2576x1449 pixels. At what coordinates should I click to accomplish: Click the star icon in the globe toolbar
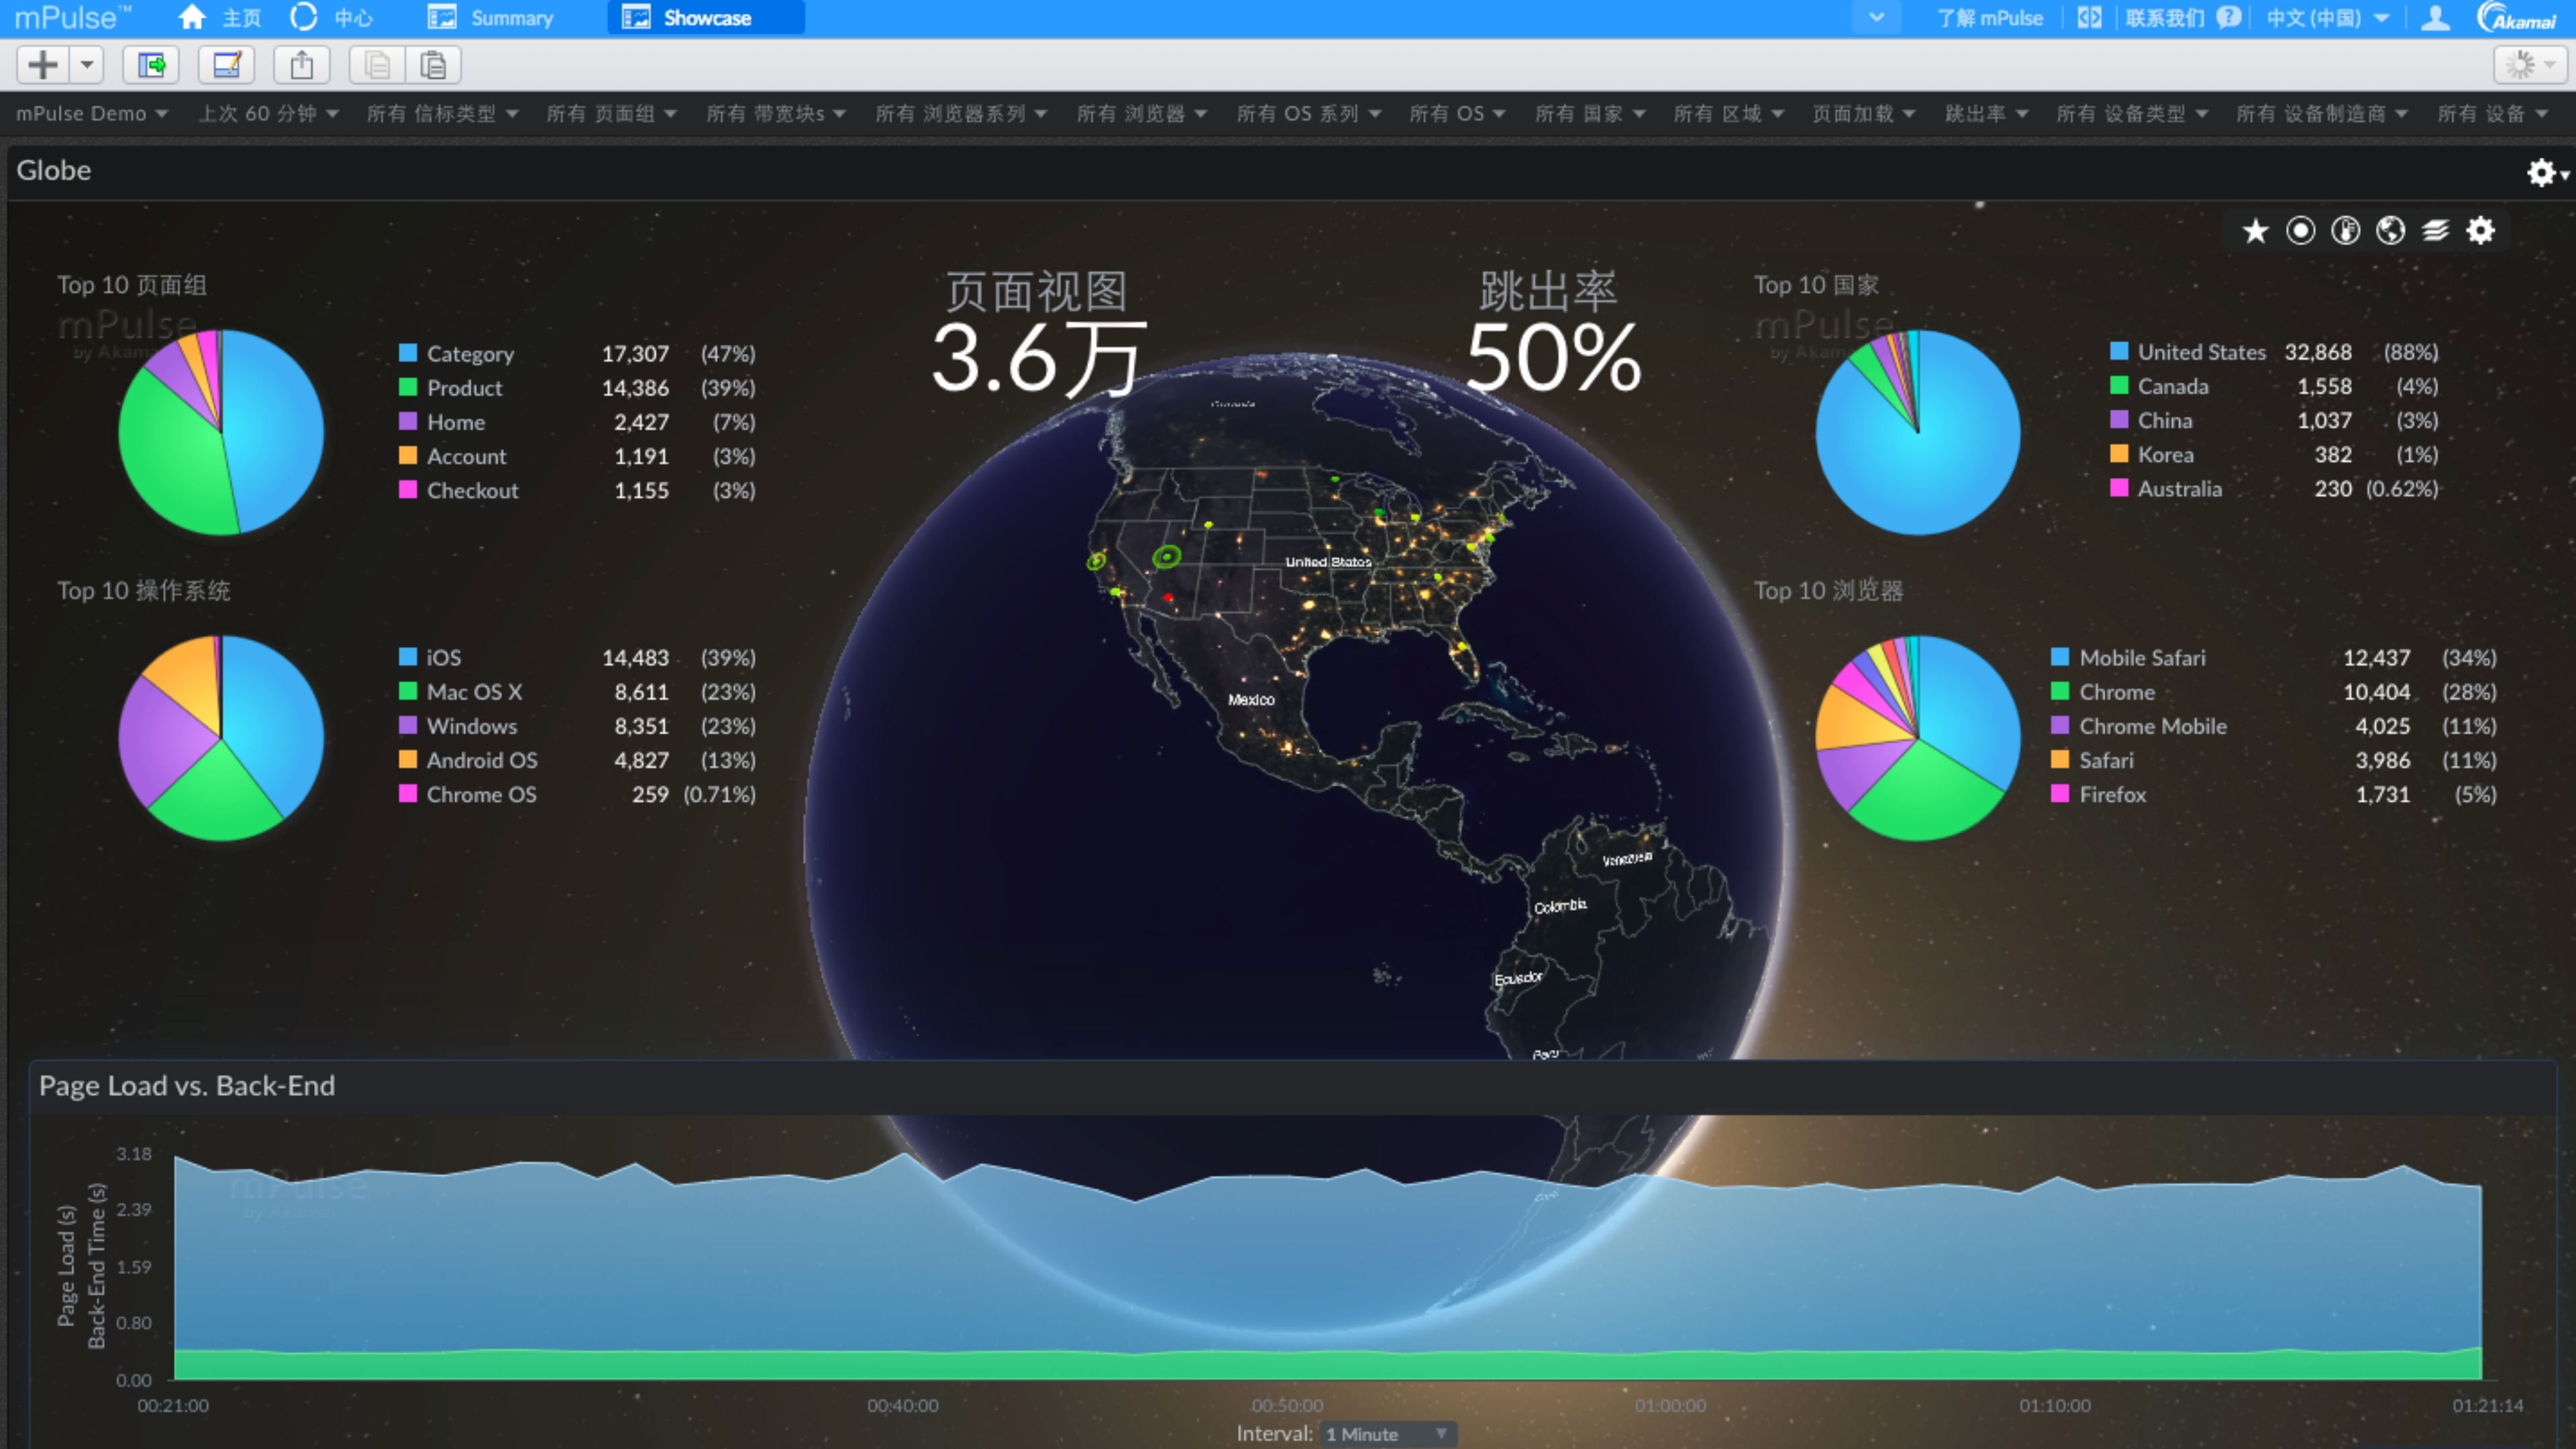click(2255, 231)
